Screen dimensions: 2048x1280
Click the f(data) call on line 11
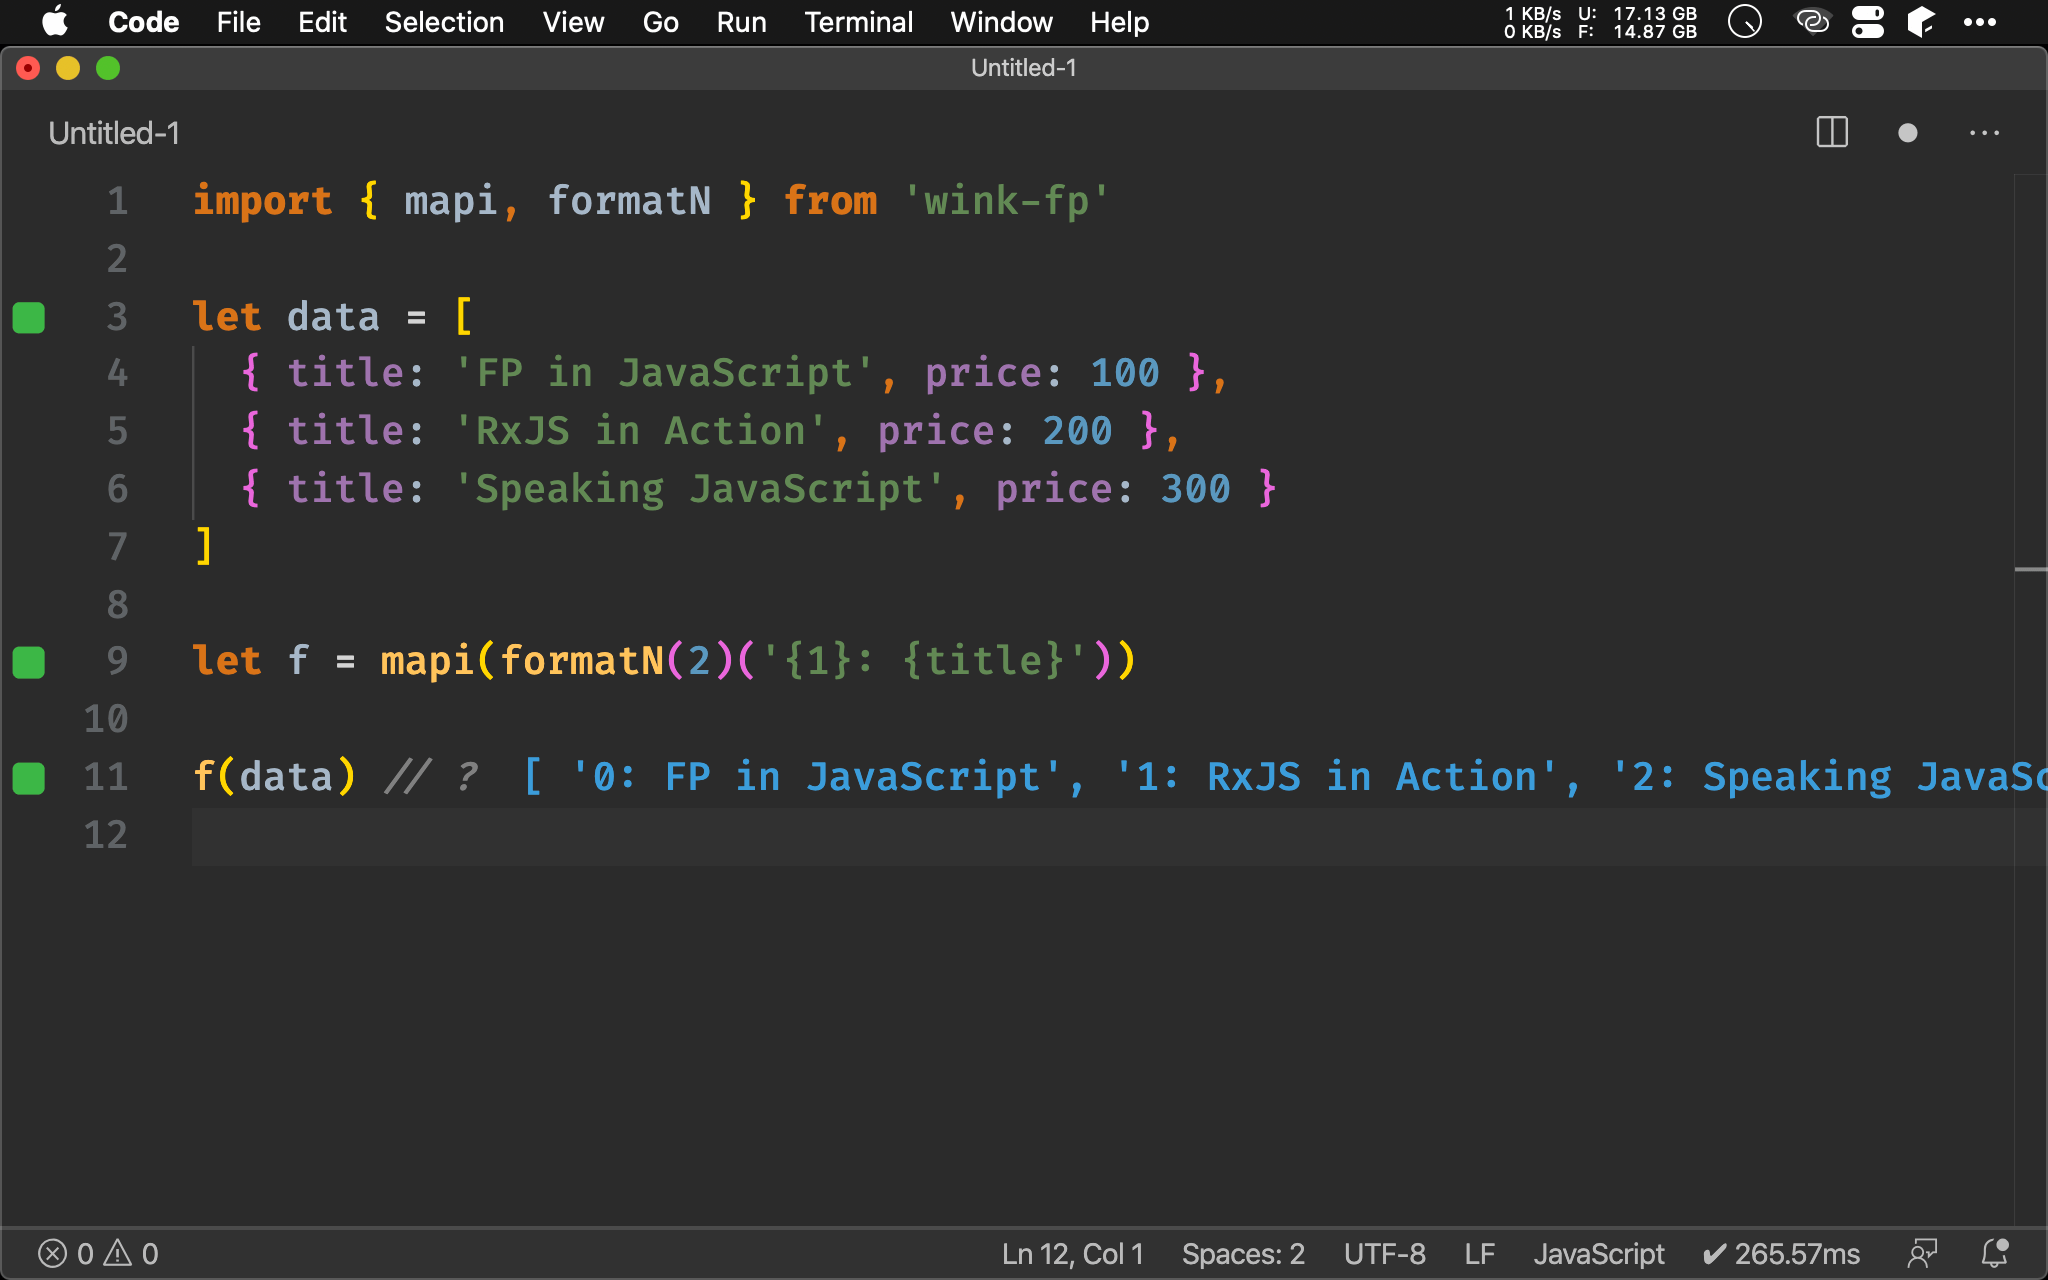point(274,777)
